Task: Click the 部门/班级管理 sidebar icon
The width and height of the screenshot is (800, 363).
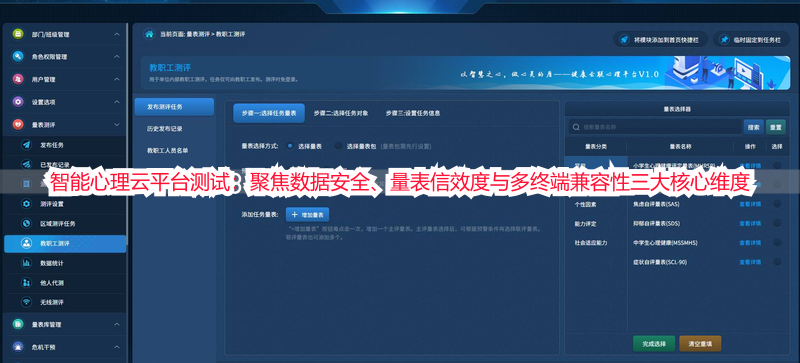Action: point(18,34)
